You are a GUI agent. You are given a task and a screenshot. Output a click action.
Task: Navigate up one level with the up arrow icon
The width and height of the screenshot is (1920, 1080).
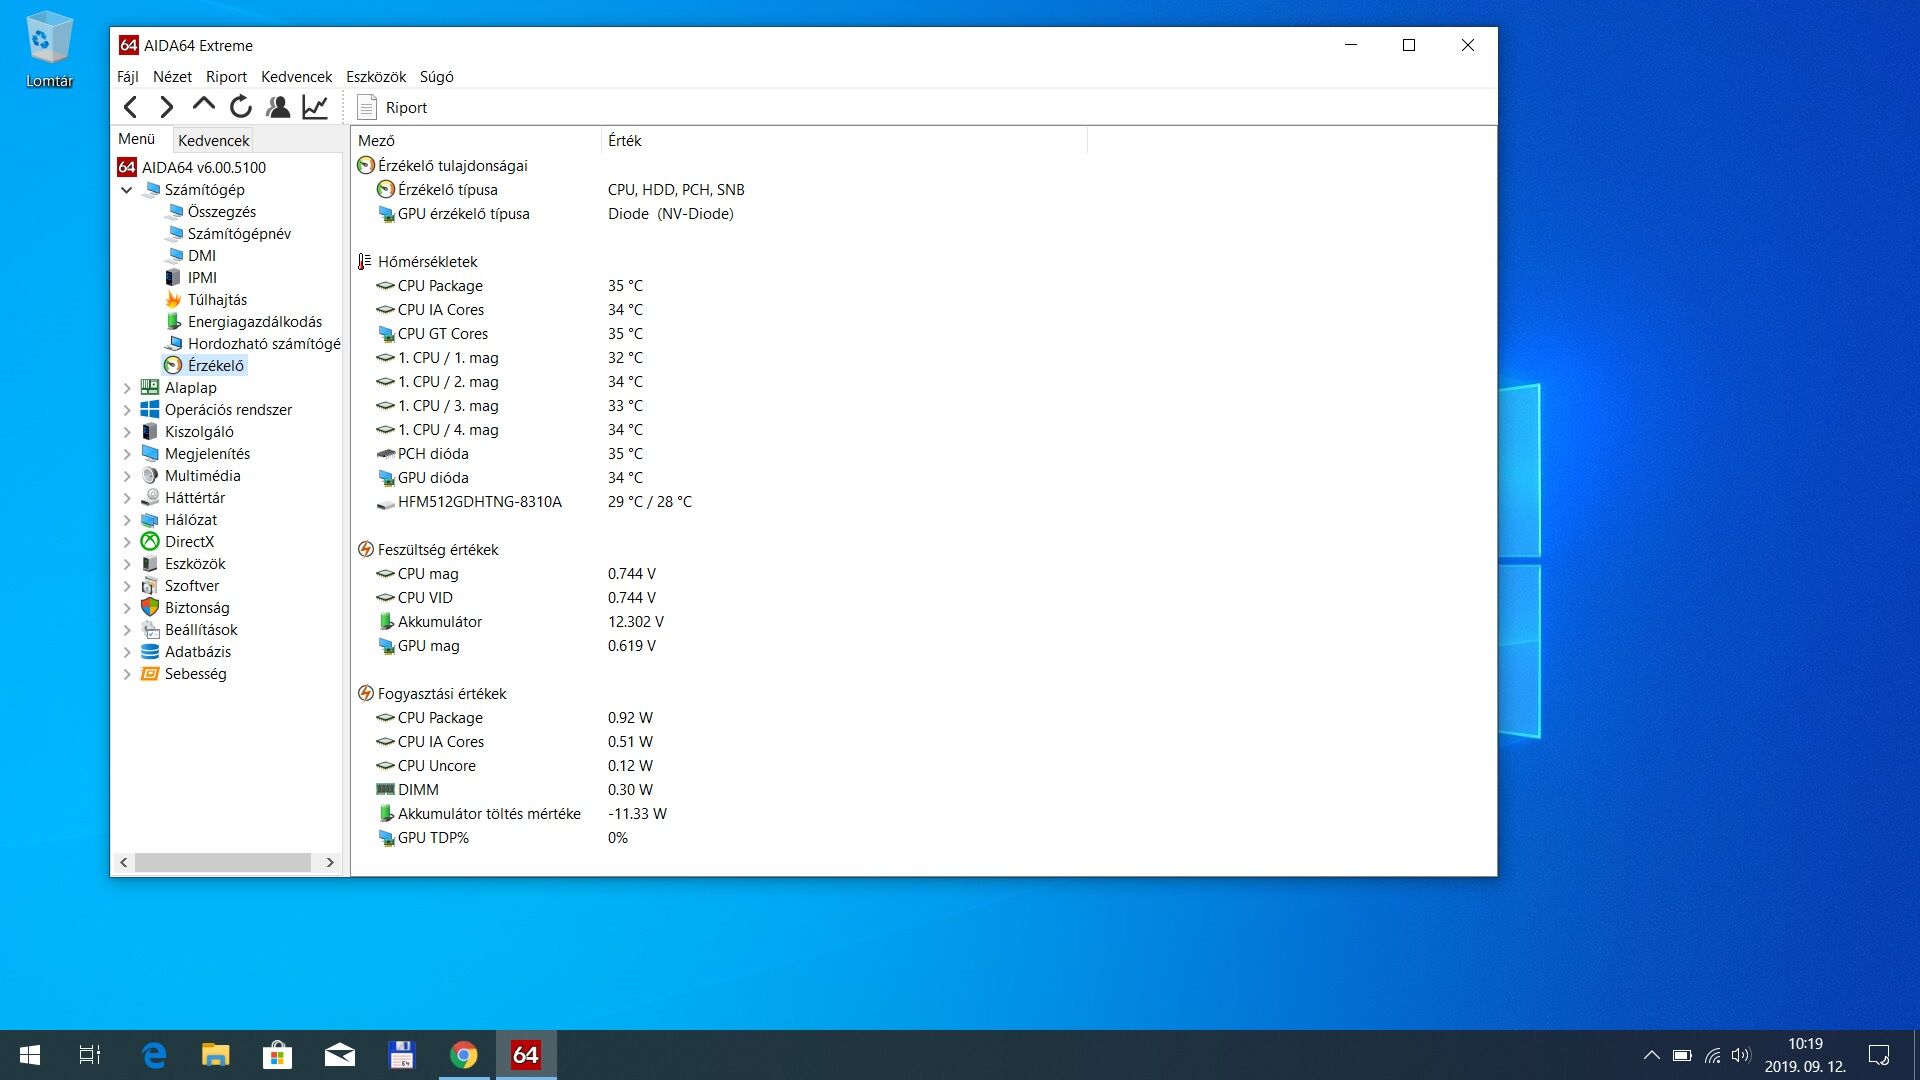click(204, 105)
